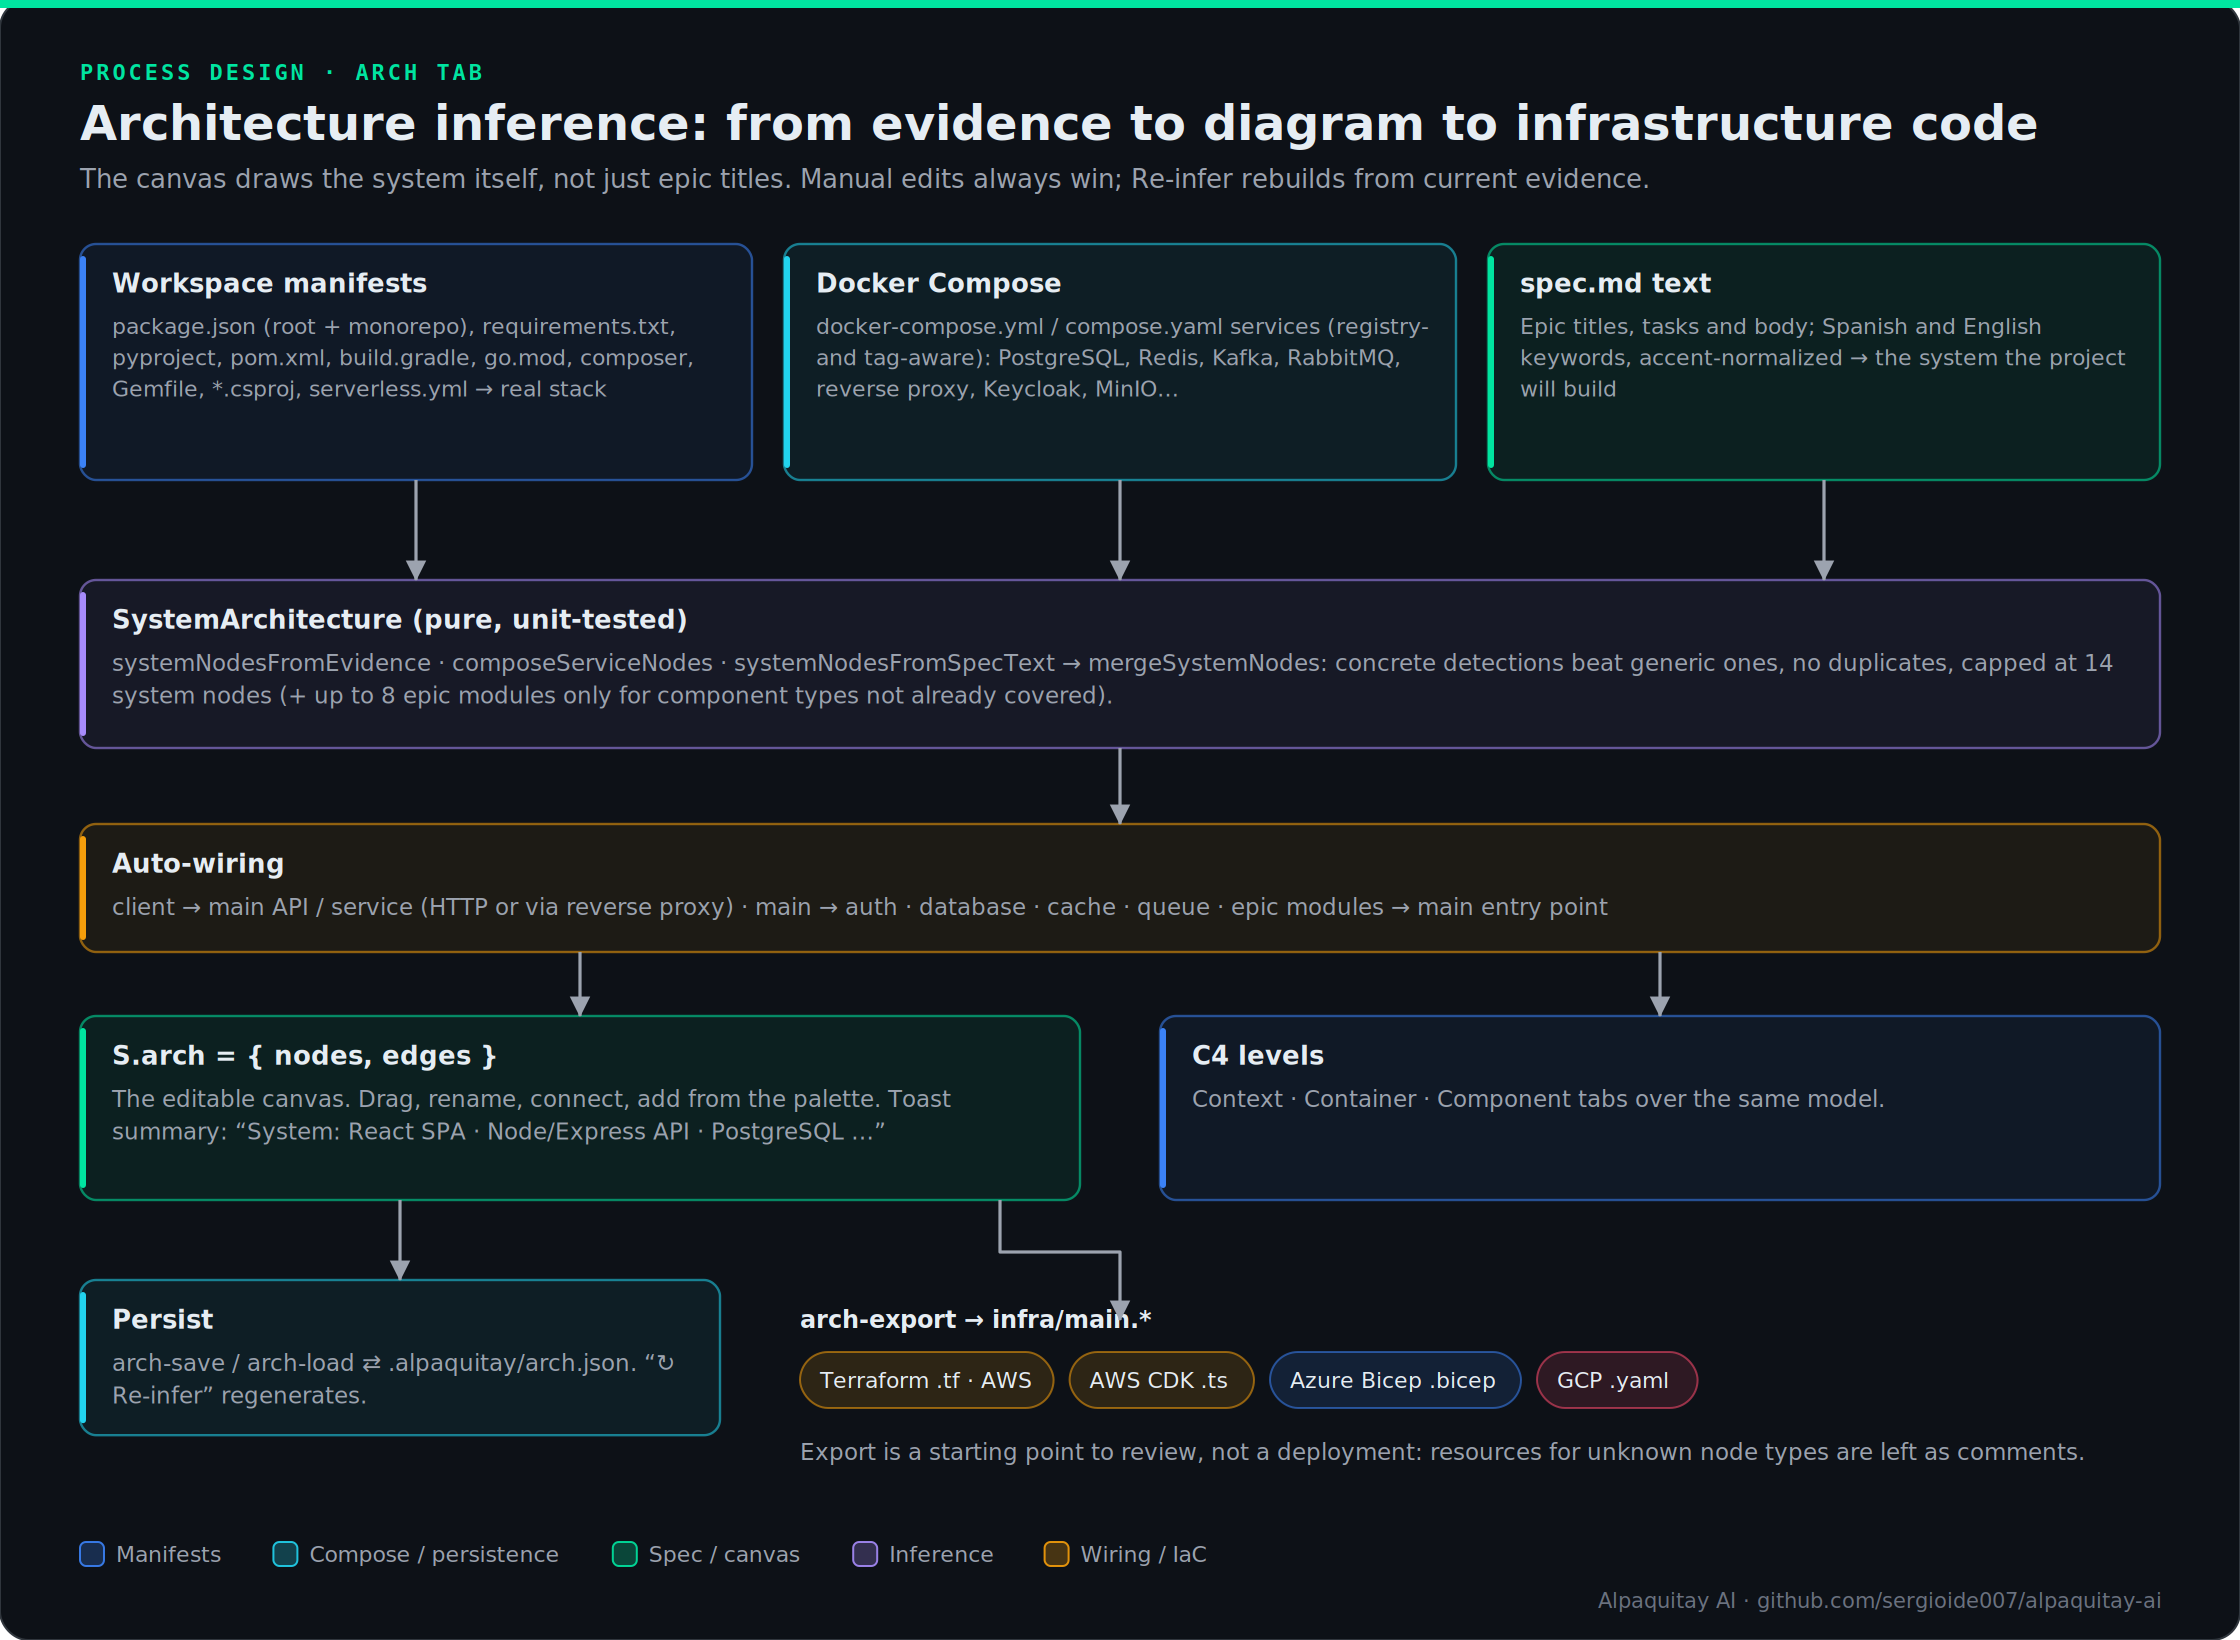Click the green Spec / canvas swatch

coord(624,1554)
